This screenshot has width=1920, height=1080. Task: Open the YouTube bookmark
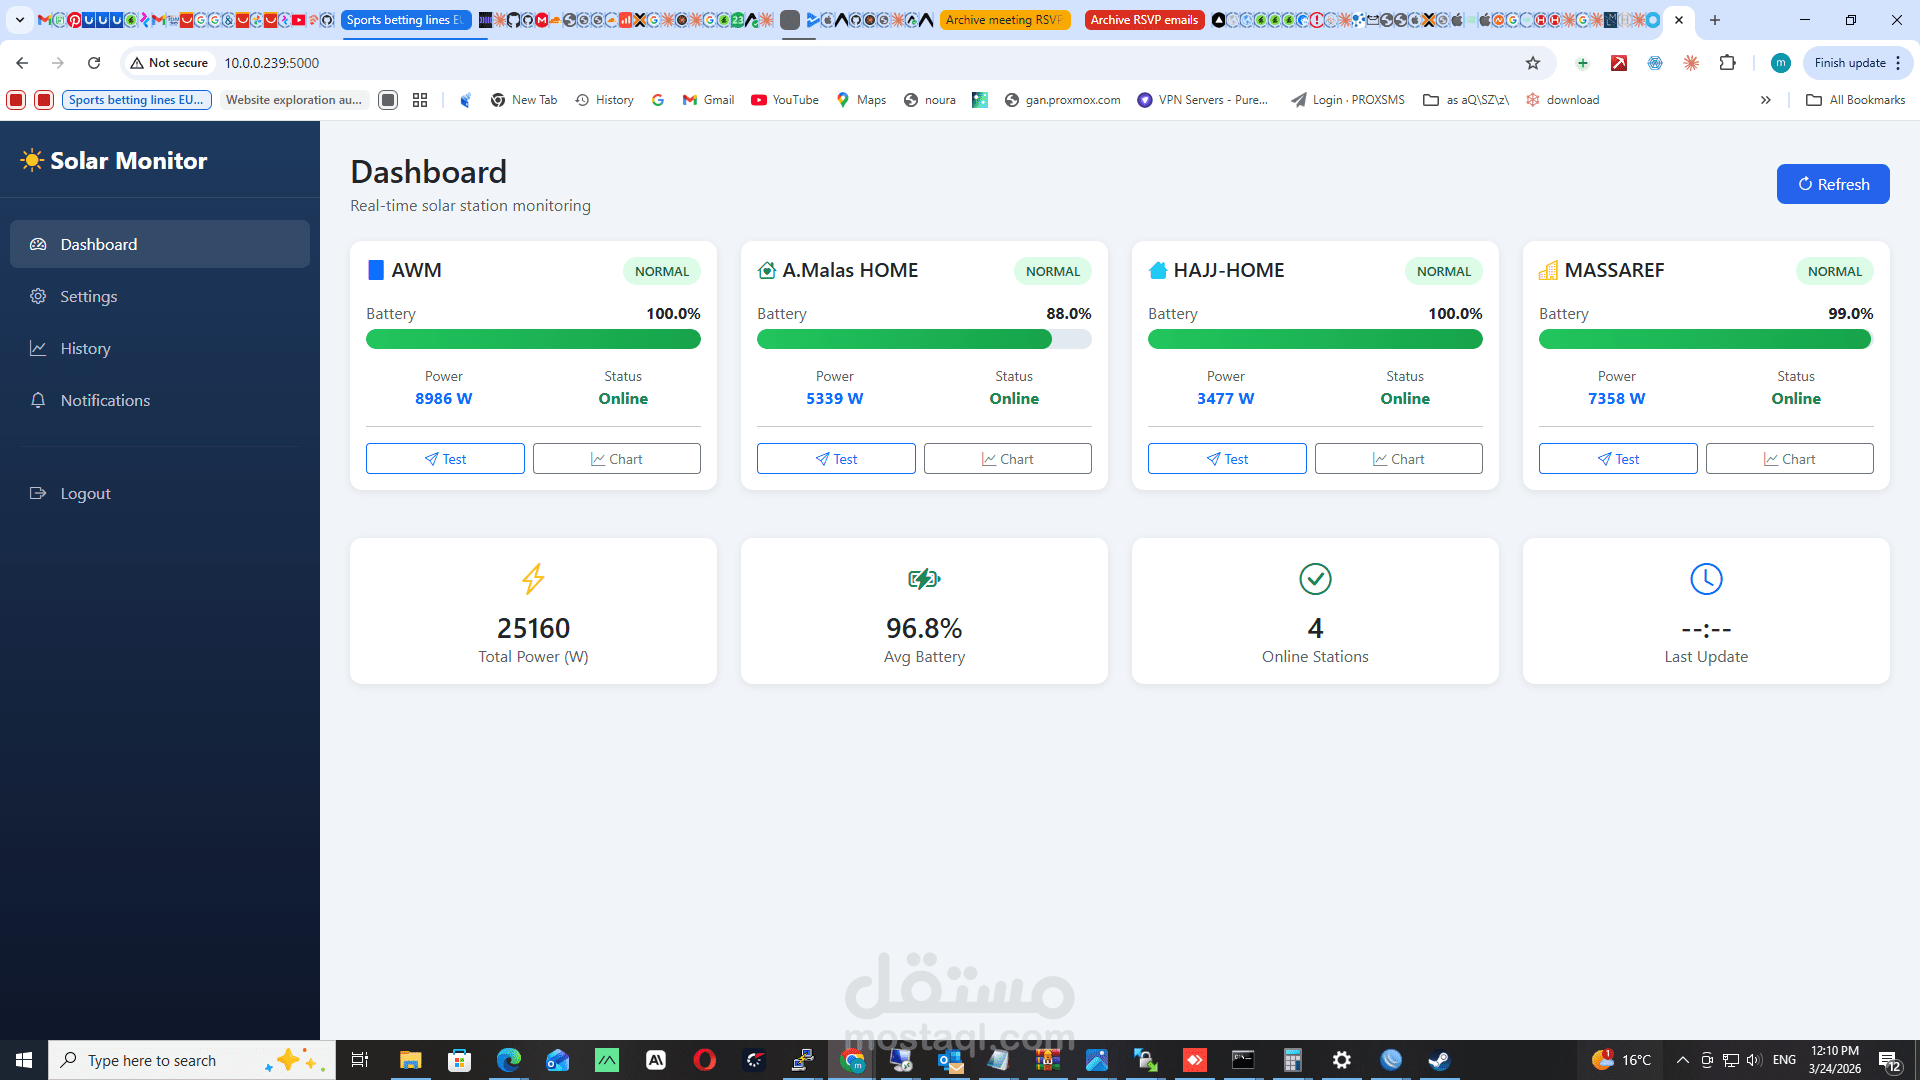pyautogui.click(x=785, y=100)
